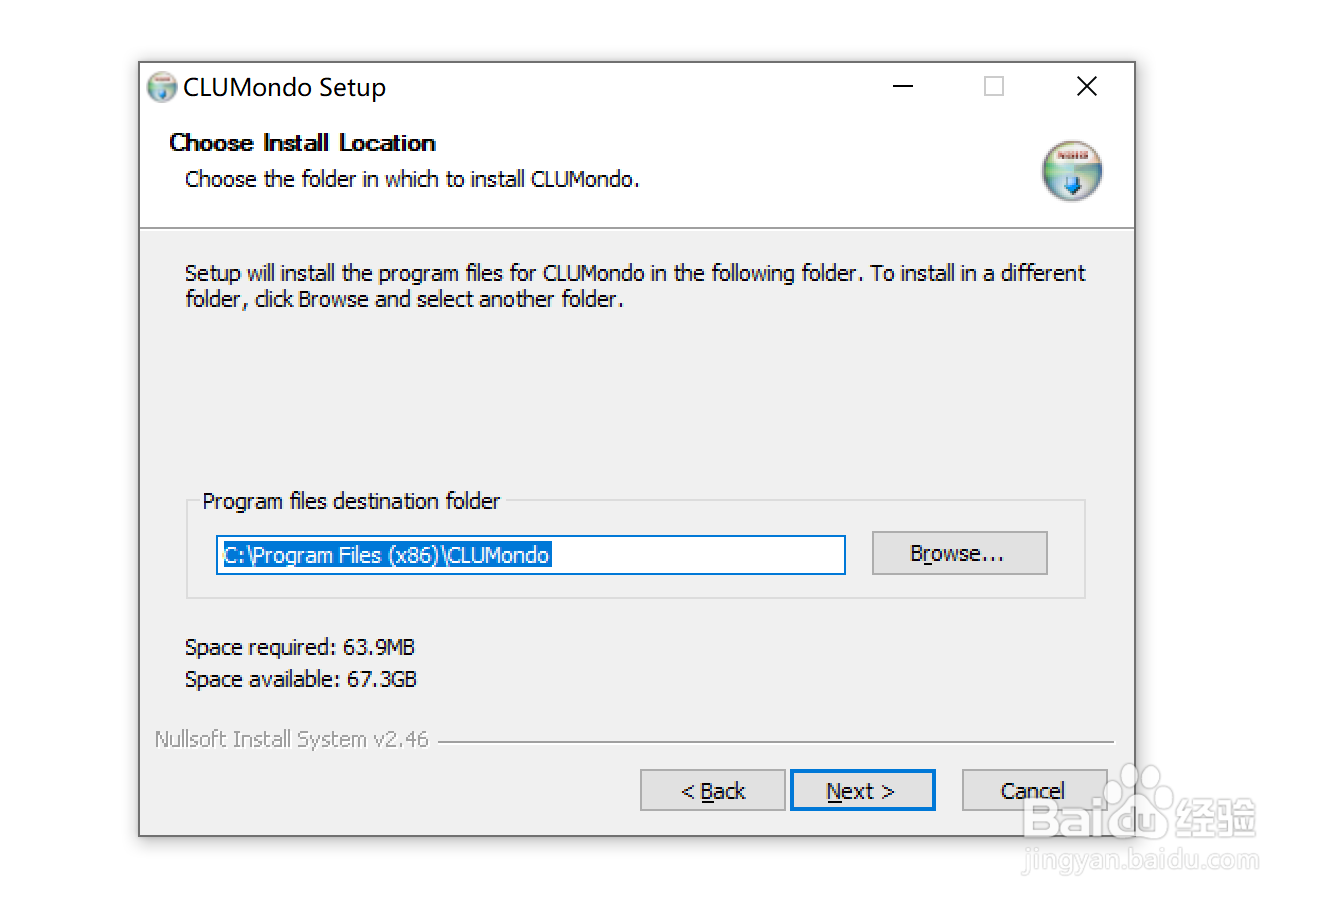Screen dimensions: 1332x905
Task: Open the Browse... folder picker
Action: tap(959, 553)
